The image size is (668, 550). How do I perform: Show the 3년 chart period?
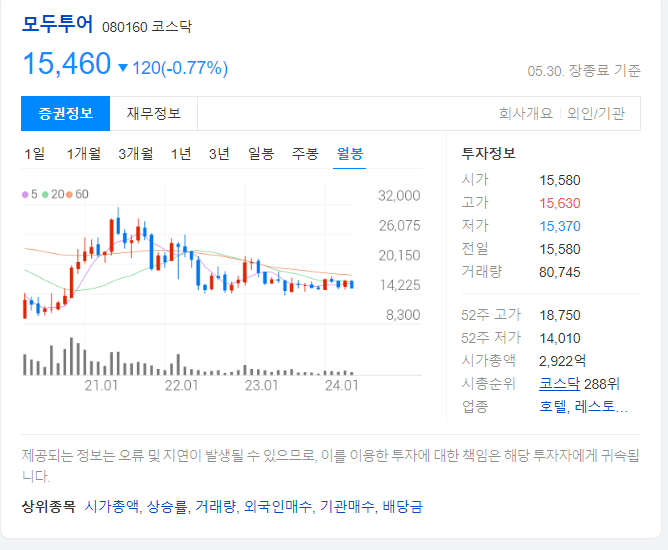click(219, 154)
